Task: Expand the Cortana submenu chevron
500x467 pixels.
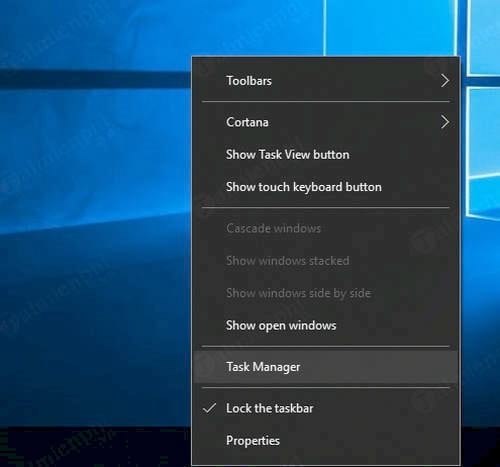Action: pyautogui.click(x=445, y=122)
